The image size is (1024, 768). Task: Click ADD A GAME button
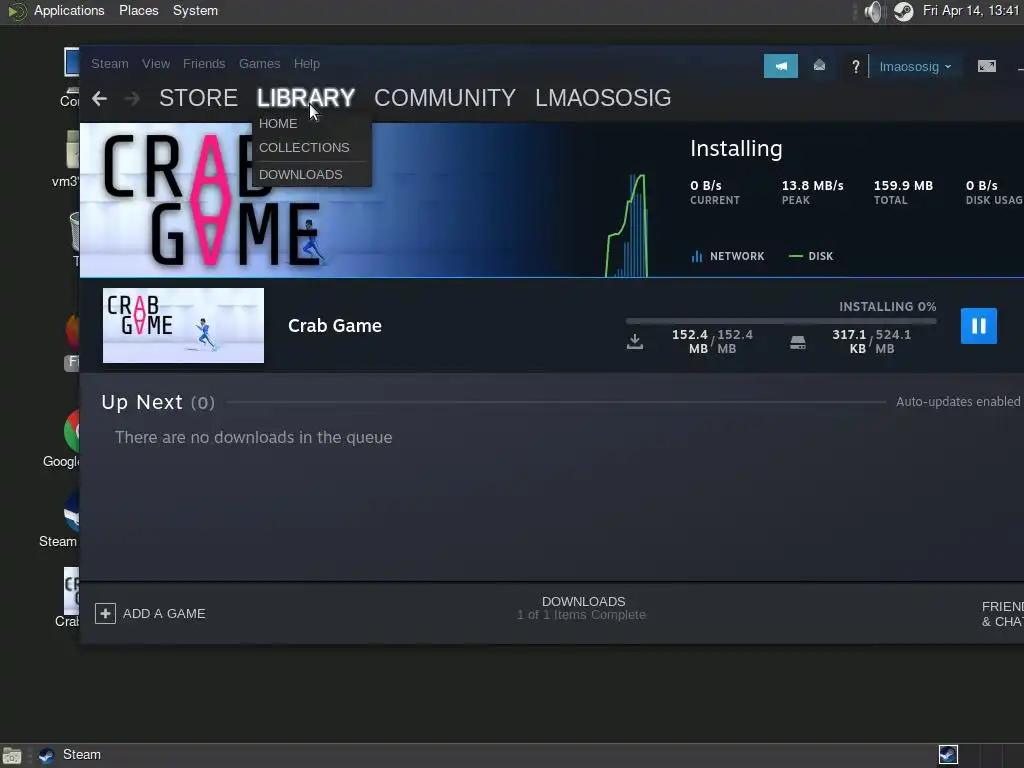click(x=150, y=613)
